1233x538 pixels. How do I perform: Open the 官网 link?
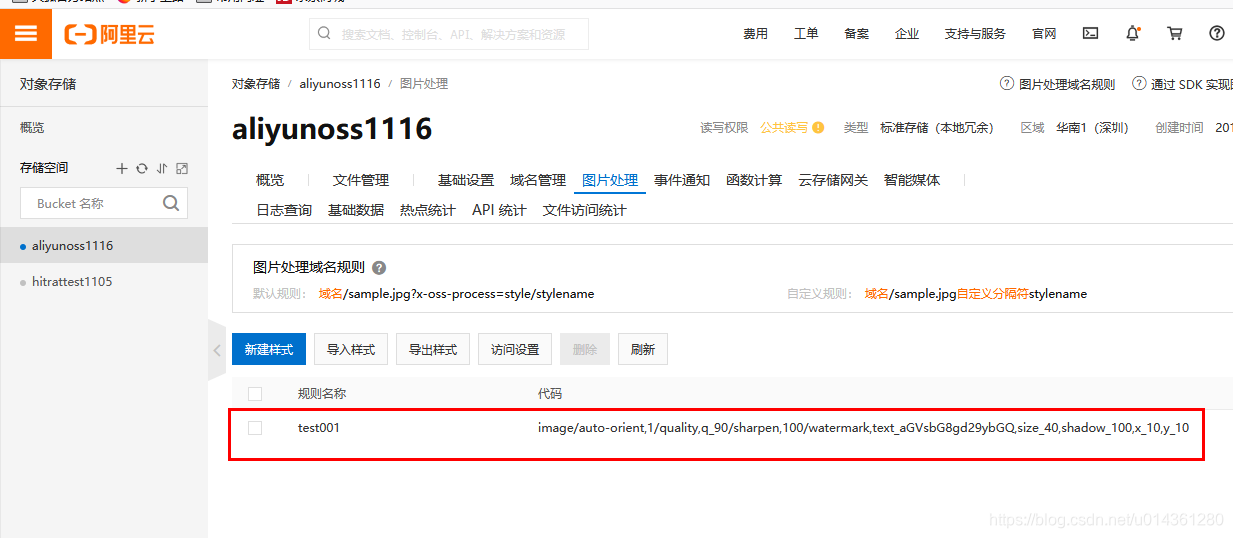1044,34
